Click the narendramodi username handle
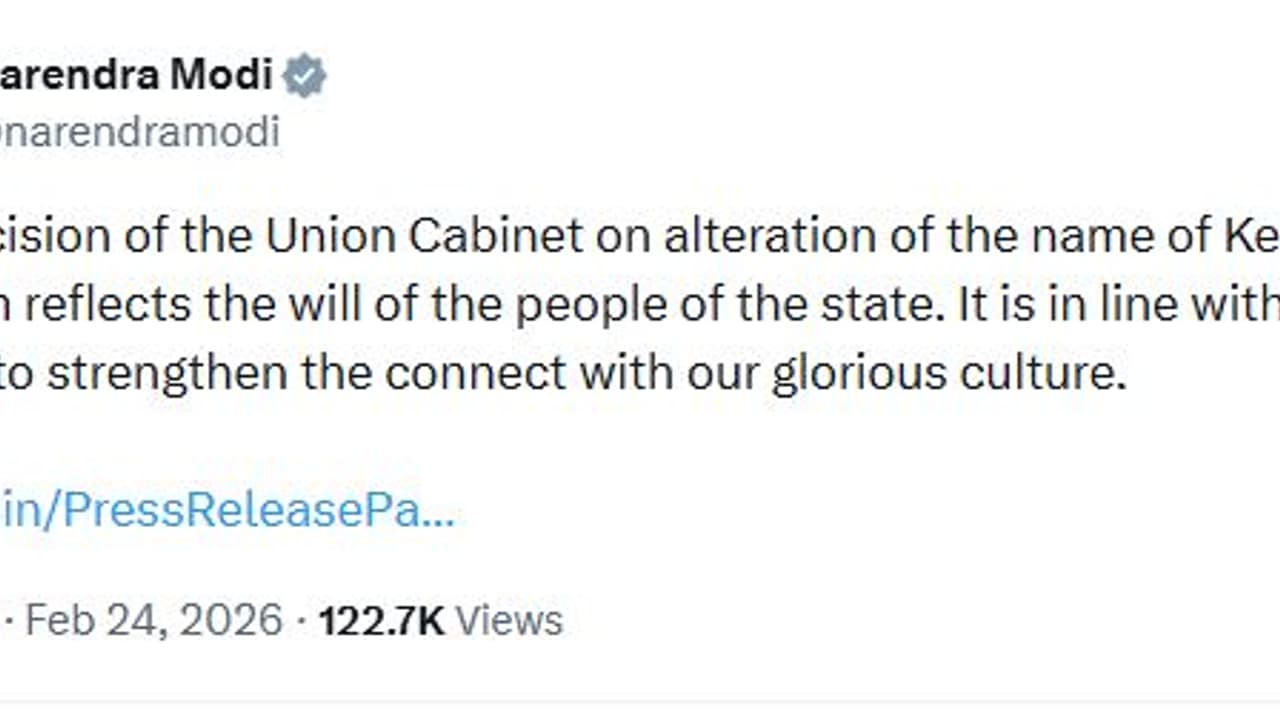Image resolution: width=1280 pixels, height=720 pixels. 140,132
